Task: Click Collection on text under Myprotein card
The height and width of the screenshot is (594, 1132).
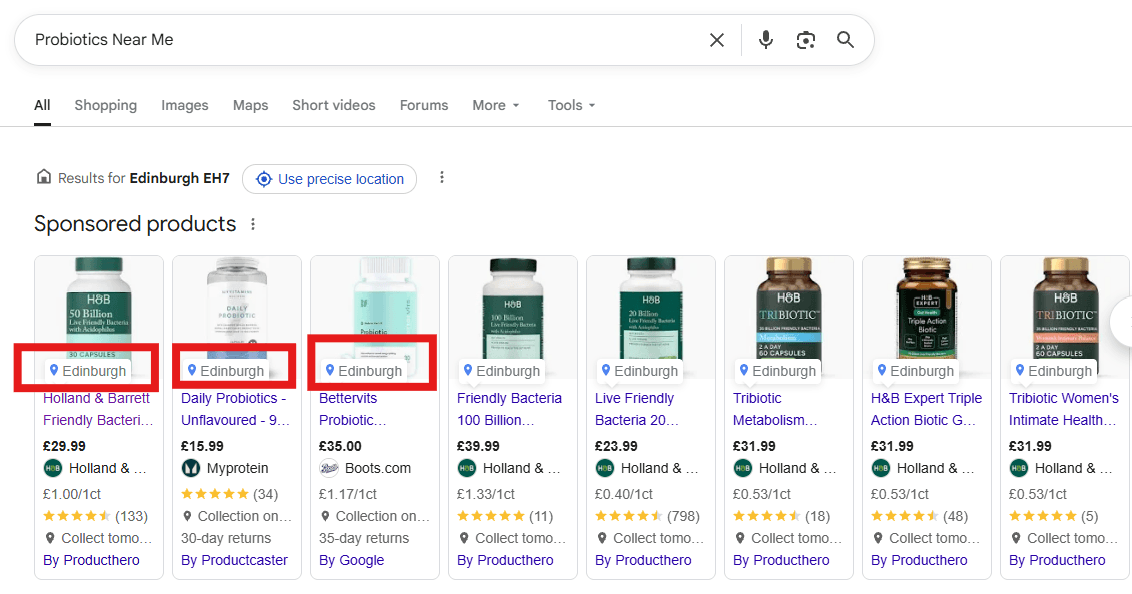Action: pos(244,516)
